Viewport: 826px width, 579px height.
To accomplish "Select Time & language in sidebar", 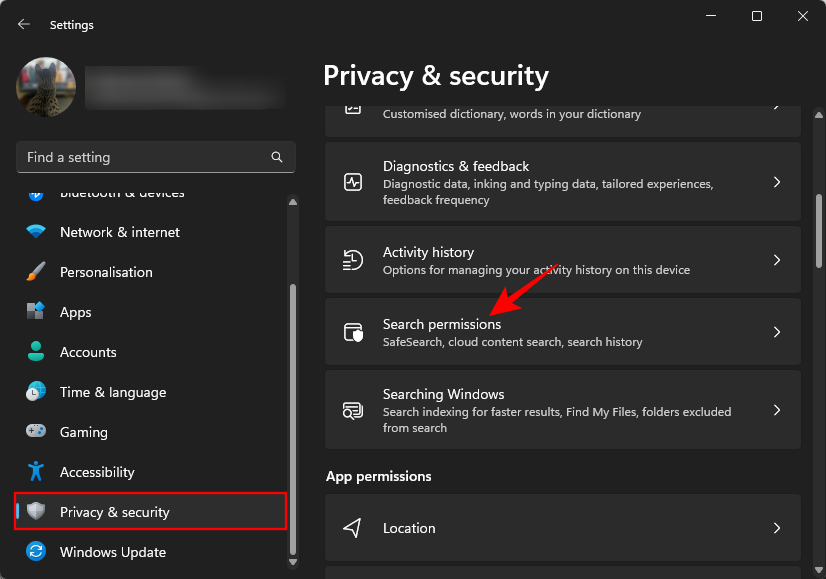I will pos(151,392).
